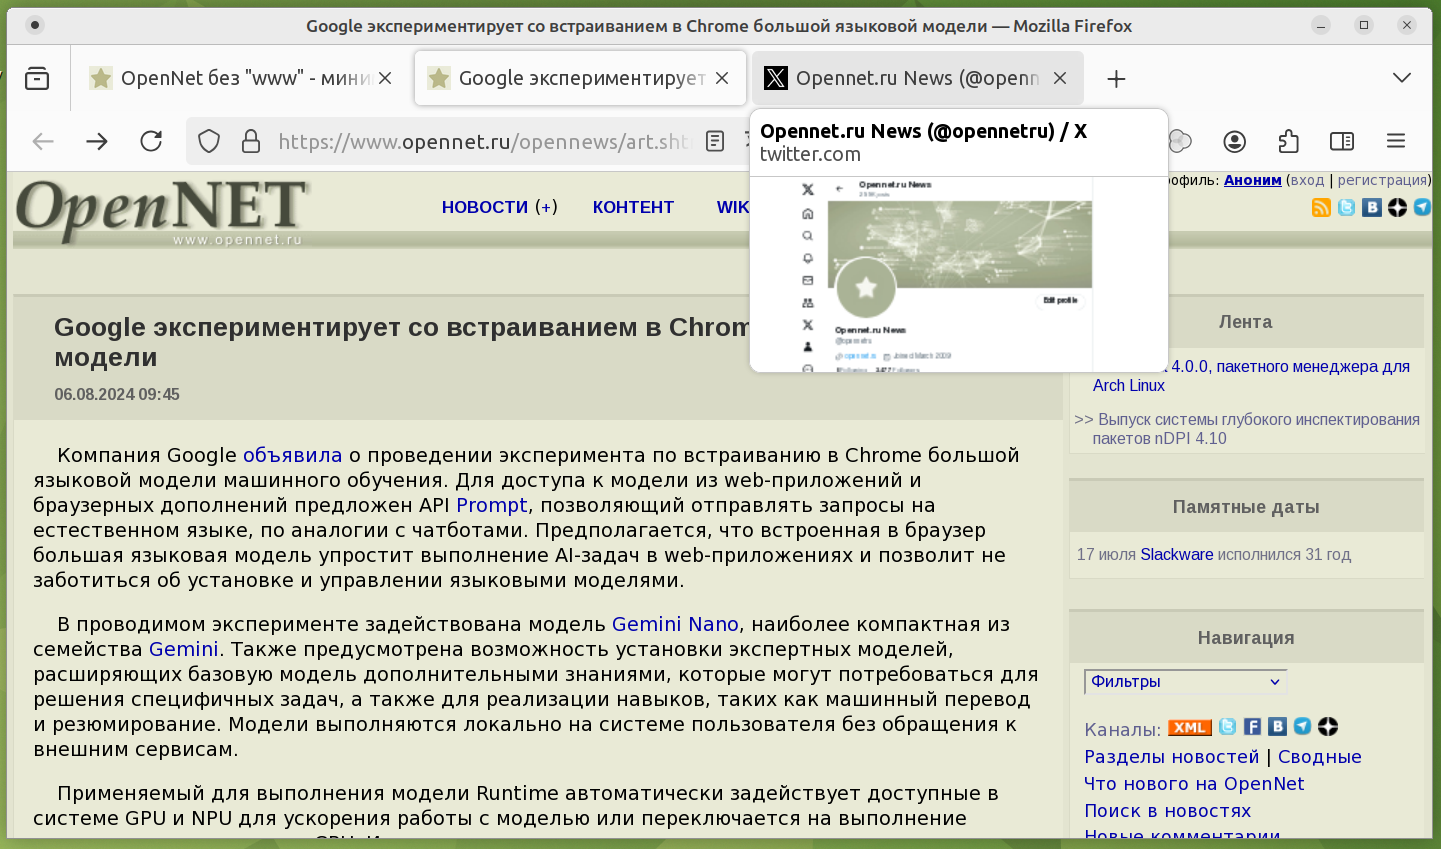Open the КОНТЕНТ menu link
The image size is (1441, 849).
tap(633, 207)
